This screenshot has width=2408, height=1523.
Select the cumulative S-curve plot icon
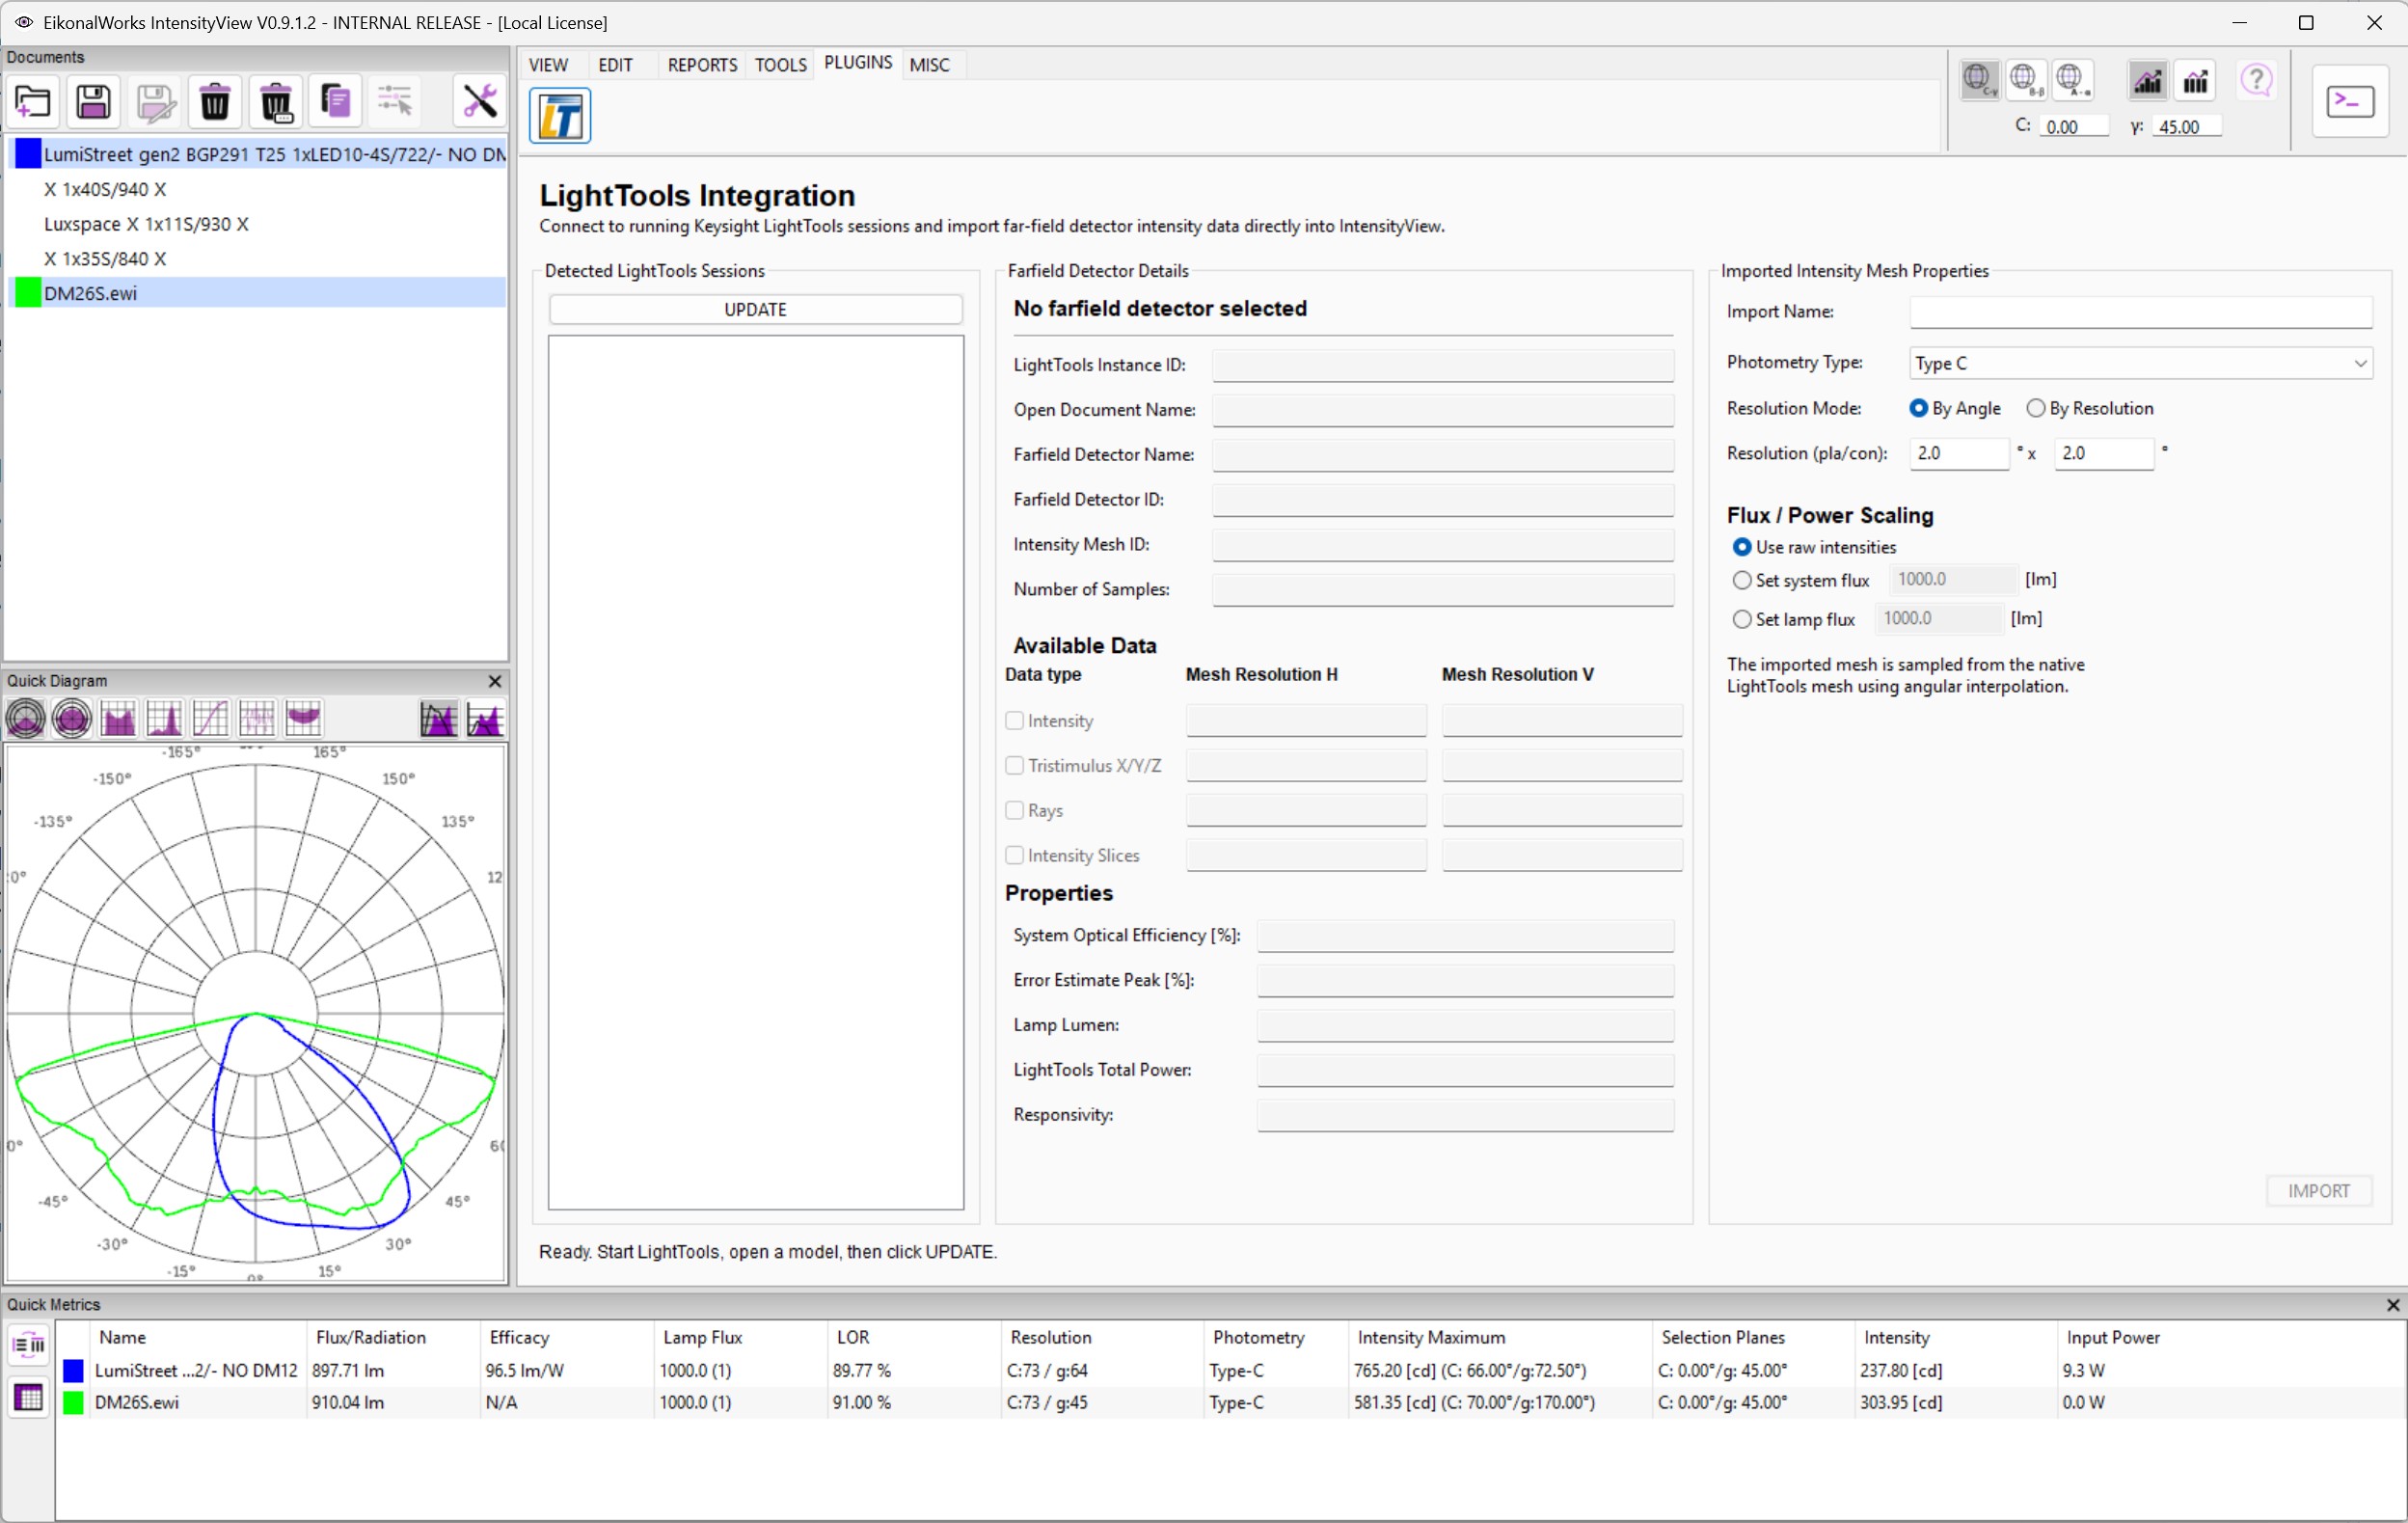pyautogui.click(x=210, y=718)
